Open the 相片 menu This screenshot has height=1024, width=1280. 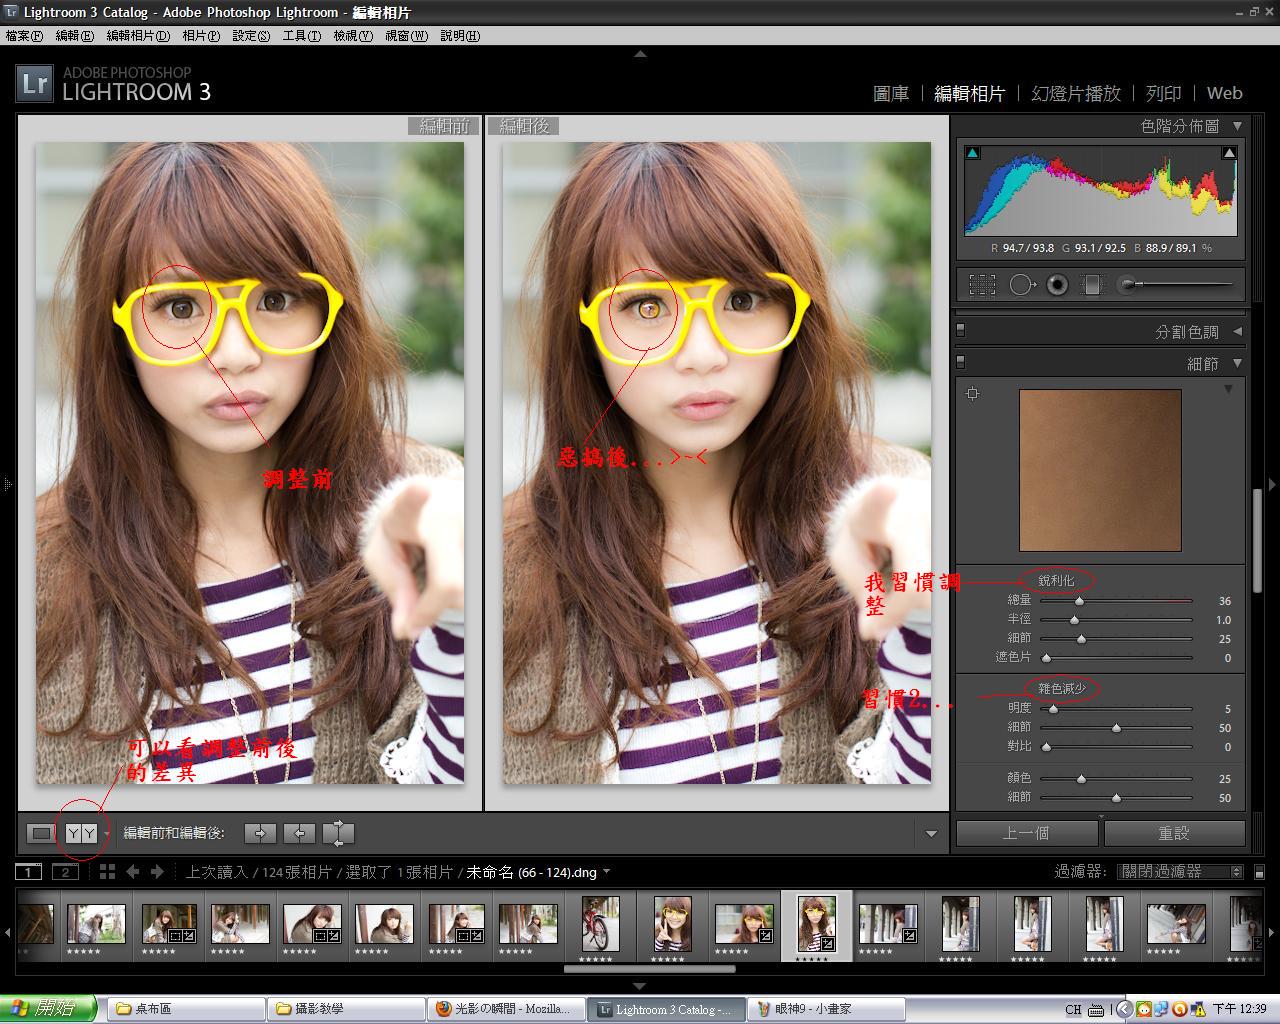pyautogui.click(x=201, y=36)
